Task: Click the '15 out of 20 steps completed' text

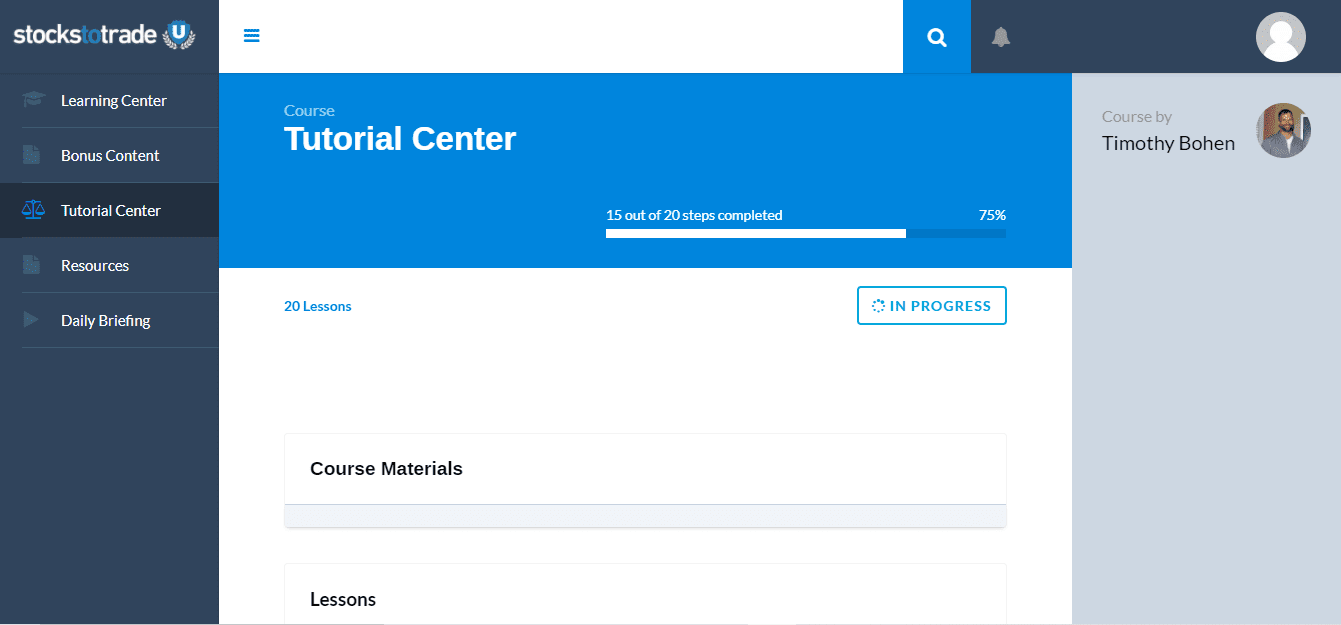Action: pos(694,215)
